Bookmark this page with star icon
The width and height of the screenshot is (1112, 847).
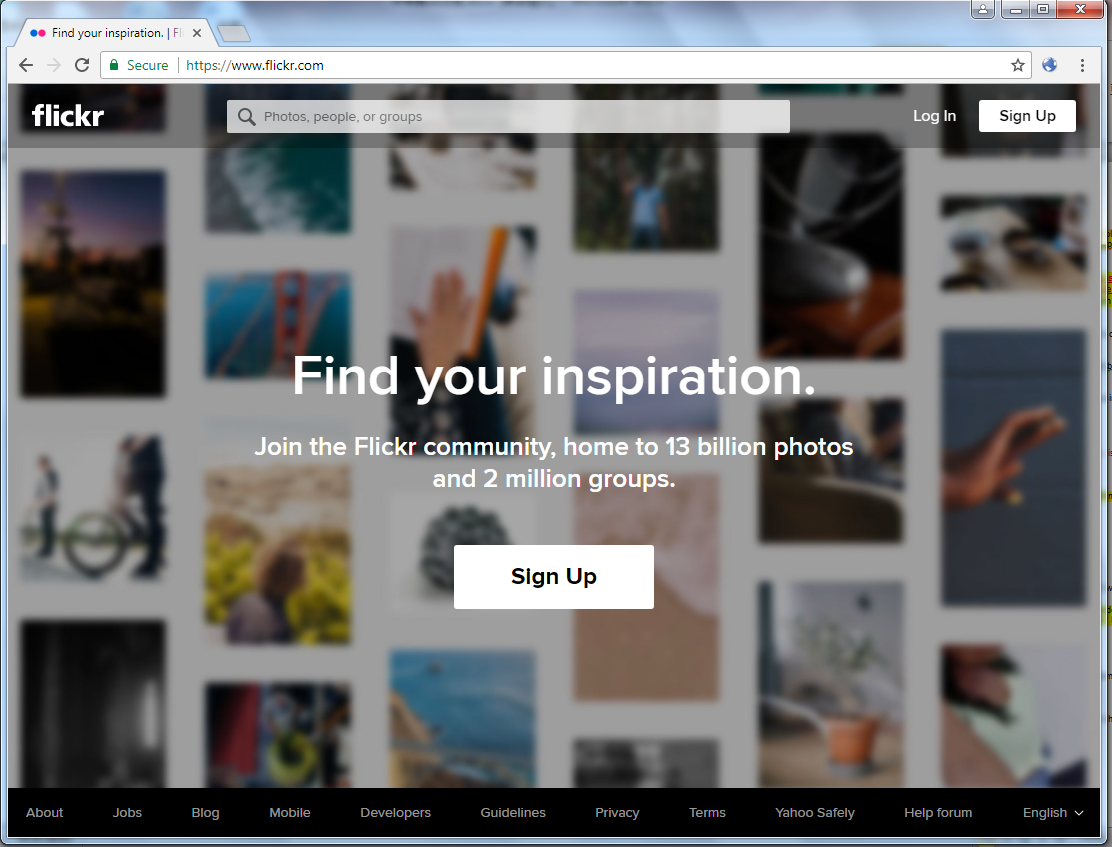pyautogui.click(x=1018, y=65)
